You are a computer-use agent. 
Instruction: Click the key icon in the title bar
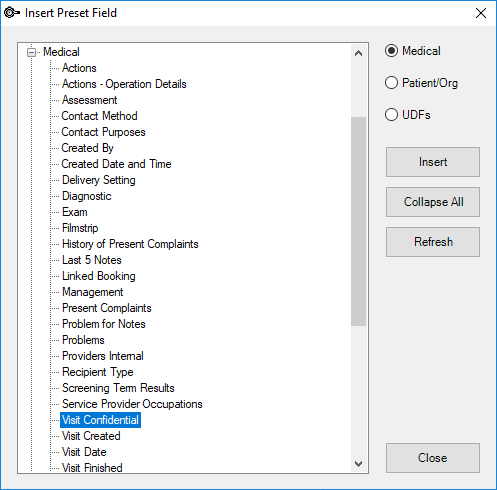tap(12, 13)
